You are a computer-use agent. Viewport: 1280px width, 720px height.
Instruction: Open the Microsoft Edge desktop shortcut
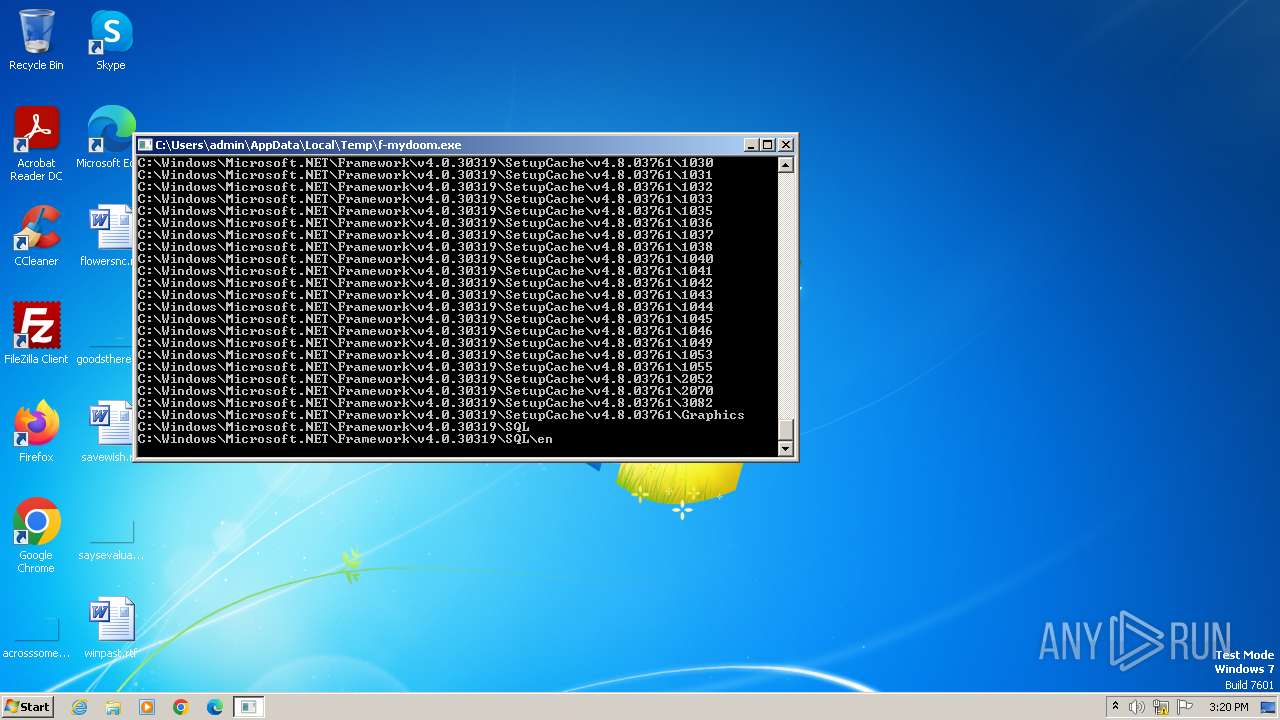point(105,138)
